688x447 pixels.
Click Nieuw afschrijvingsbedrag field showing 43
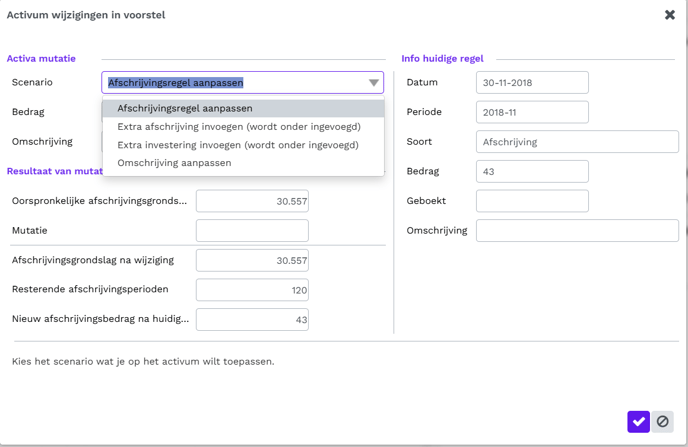[252, 320]
